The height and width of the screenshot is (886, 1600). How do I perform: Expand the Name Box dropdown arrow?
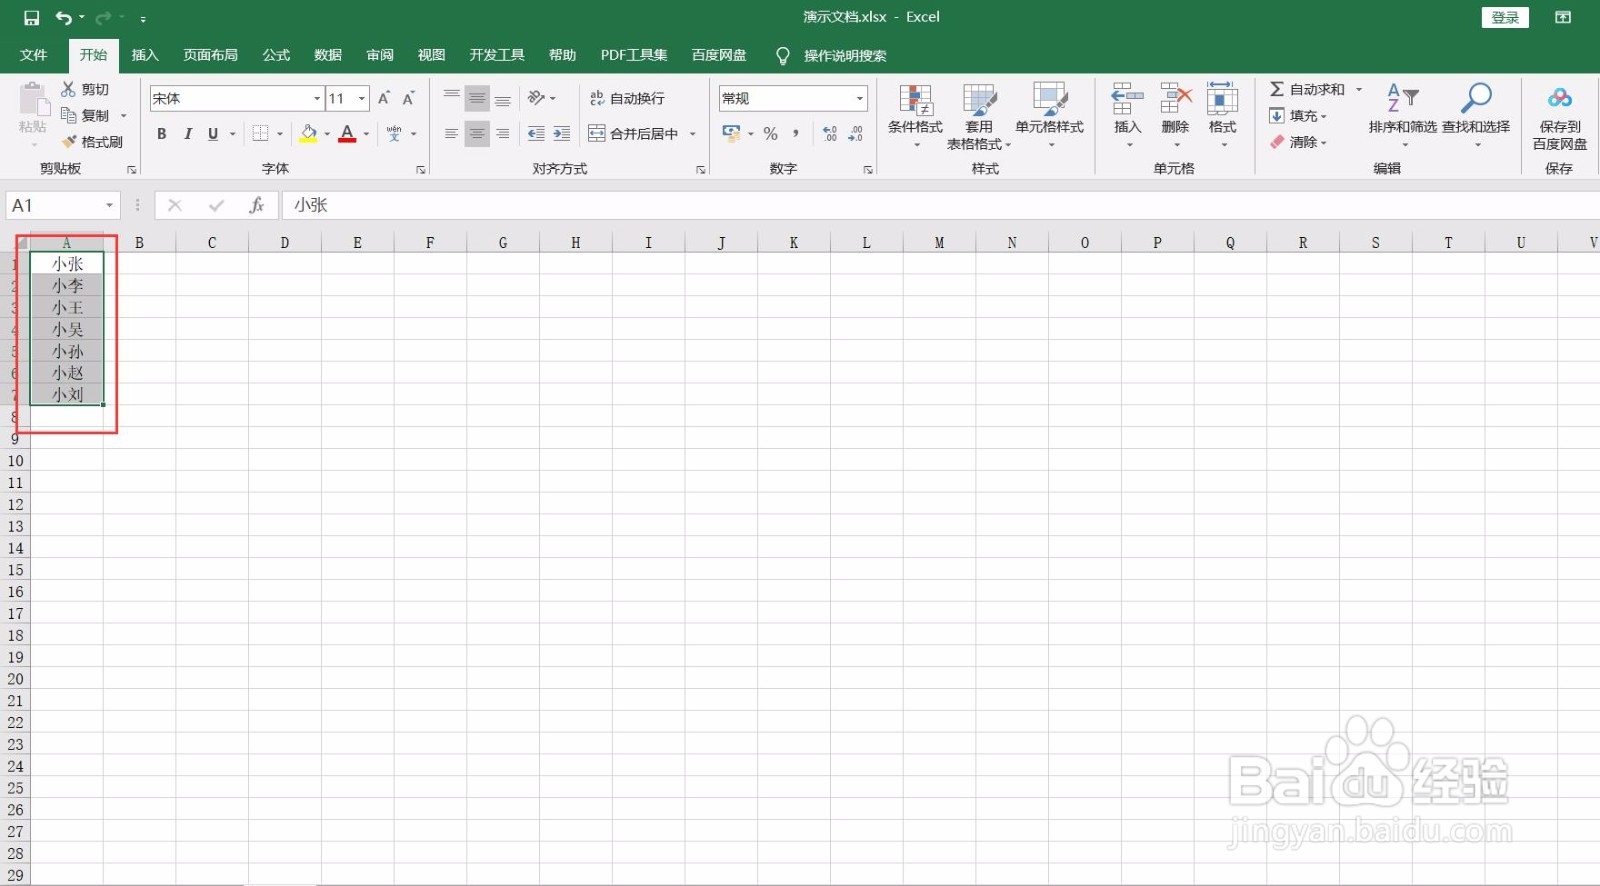[109, 205]
